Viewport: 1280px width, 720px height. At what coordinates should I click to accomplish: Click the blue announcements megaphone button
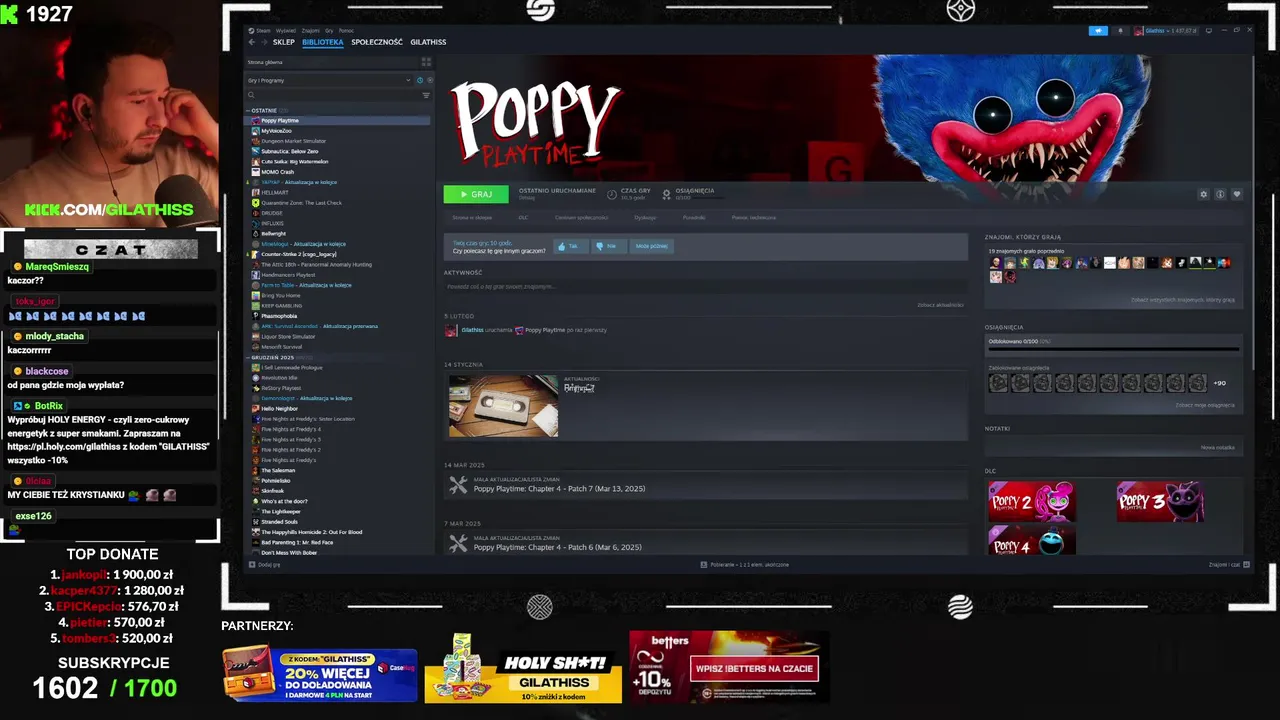pos(1098,31)
